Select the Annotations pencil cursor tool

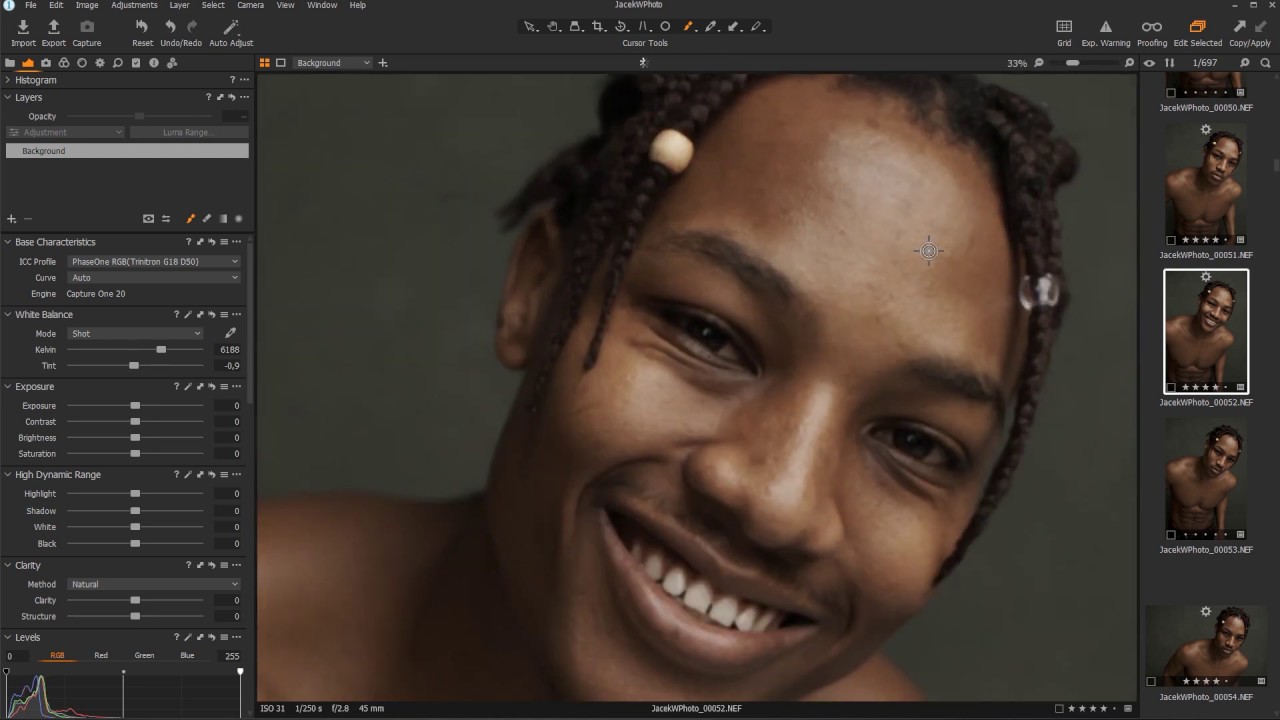click(756, 27)
